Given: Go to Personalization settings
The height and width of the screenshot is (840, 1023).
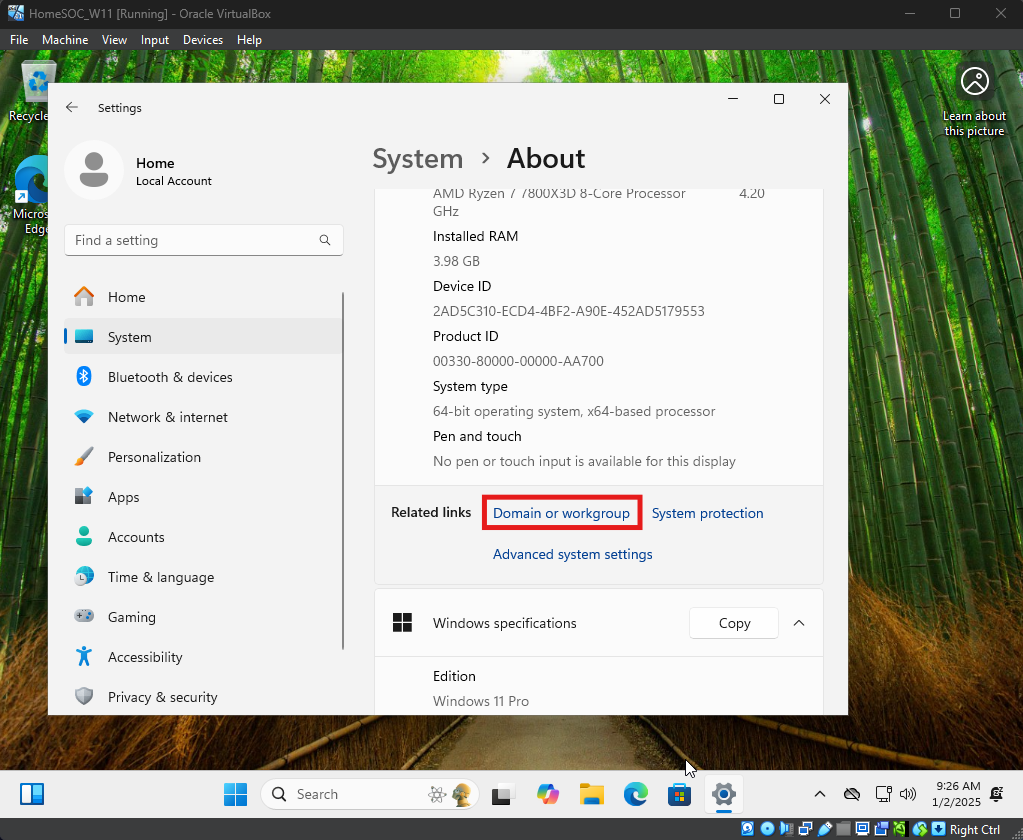Looking at the screenshot, I should [x=154, y=457].
